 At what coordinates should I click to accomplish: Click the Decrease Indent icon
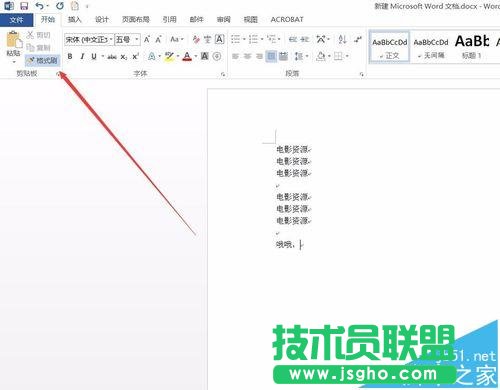293,40
